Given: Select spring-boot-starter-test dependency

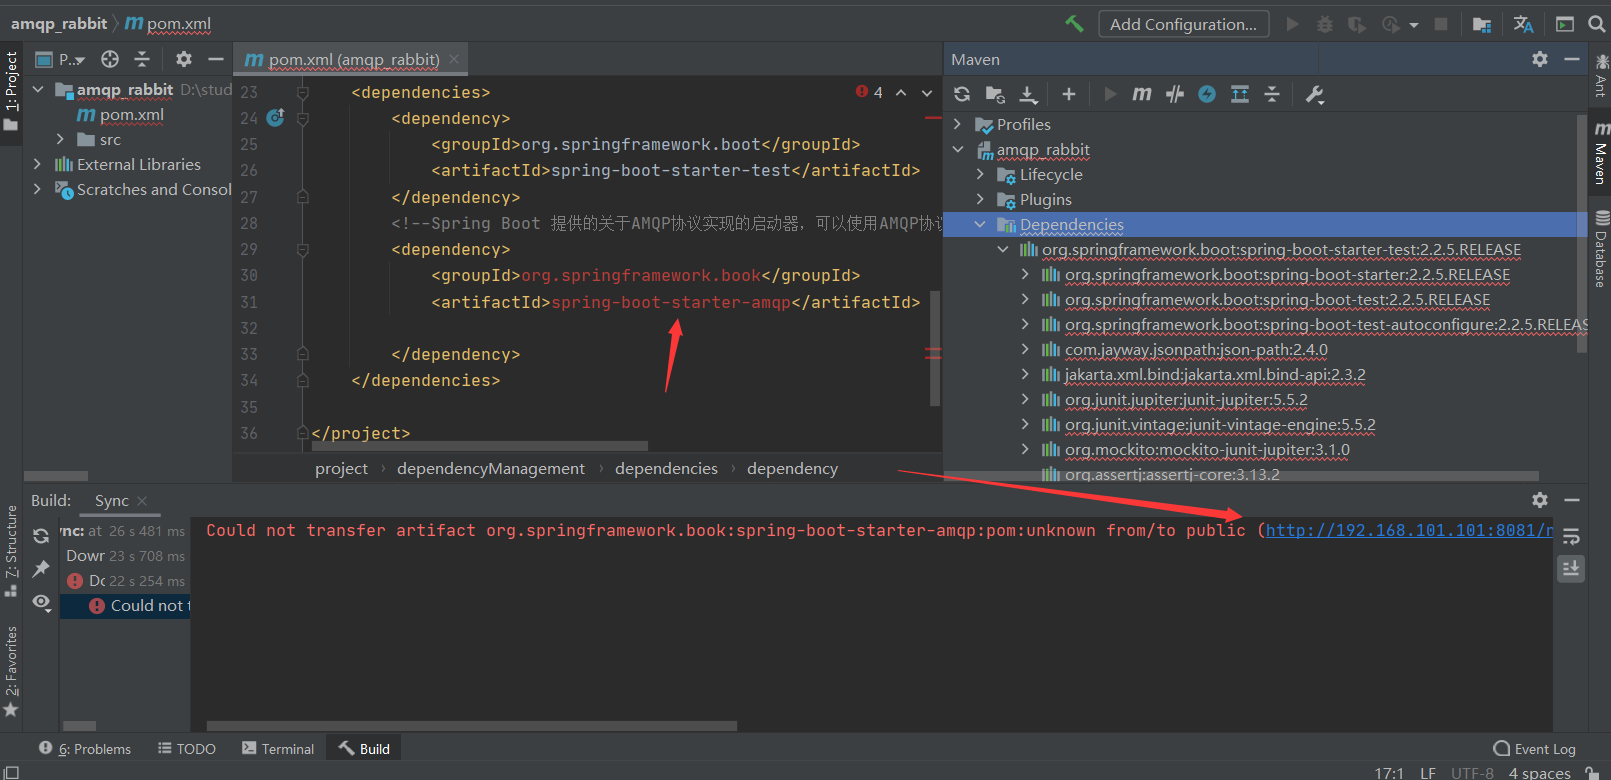Looking at the screenshot, I should tap(1281, 249).
